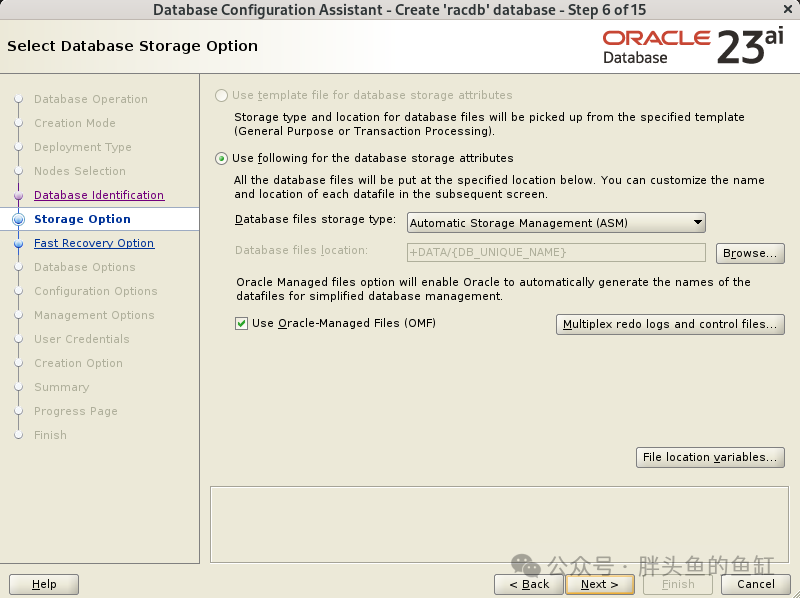Click the Database Operation step label
Viewport: 800px width, 598px height.
[x=91, y=99]
